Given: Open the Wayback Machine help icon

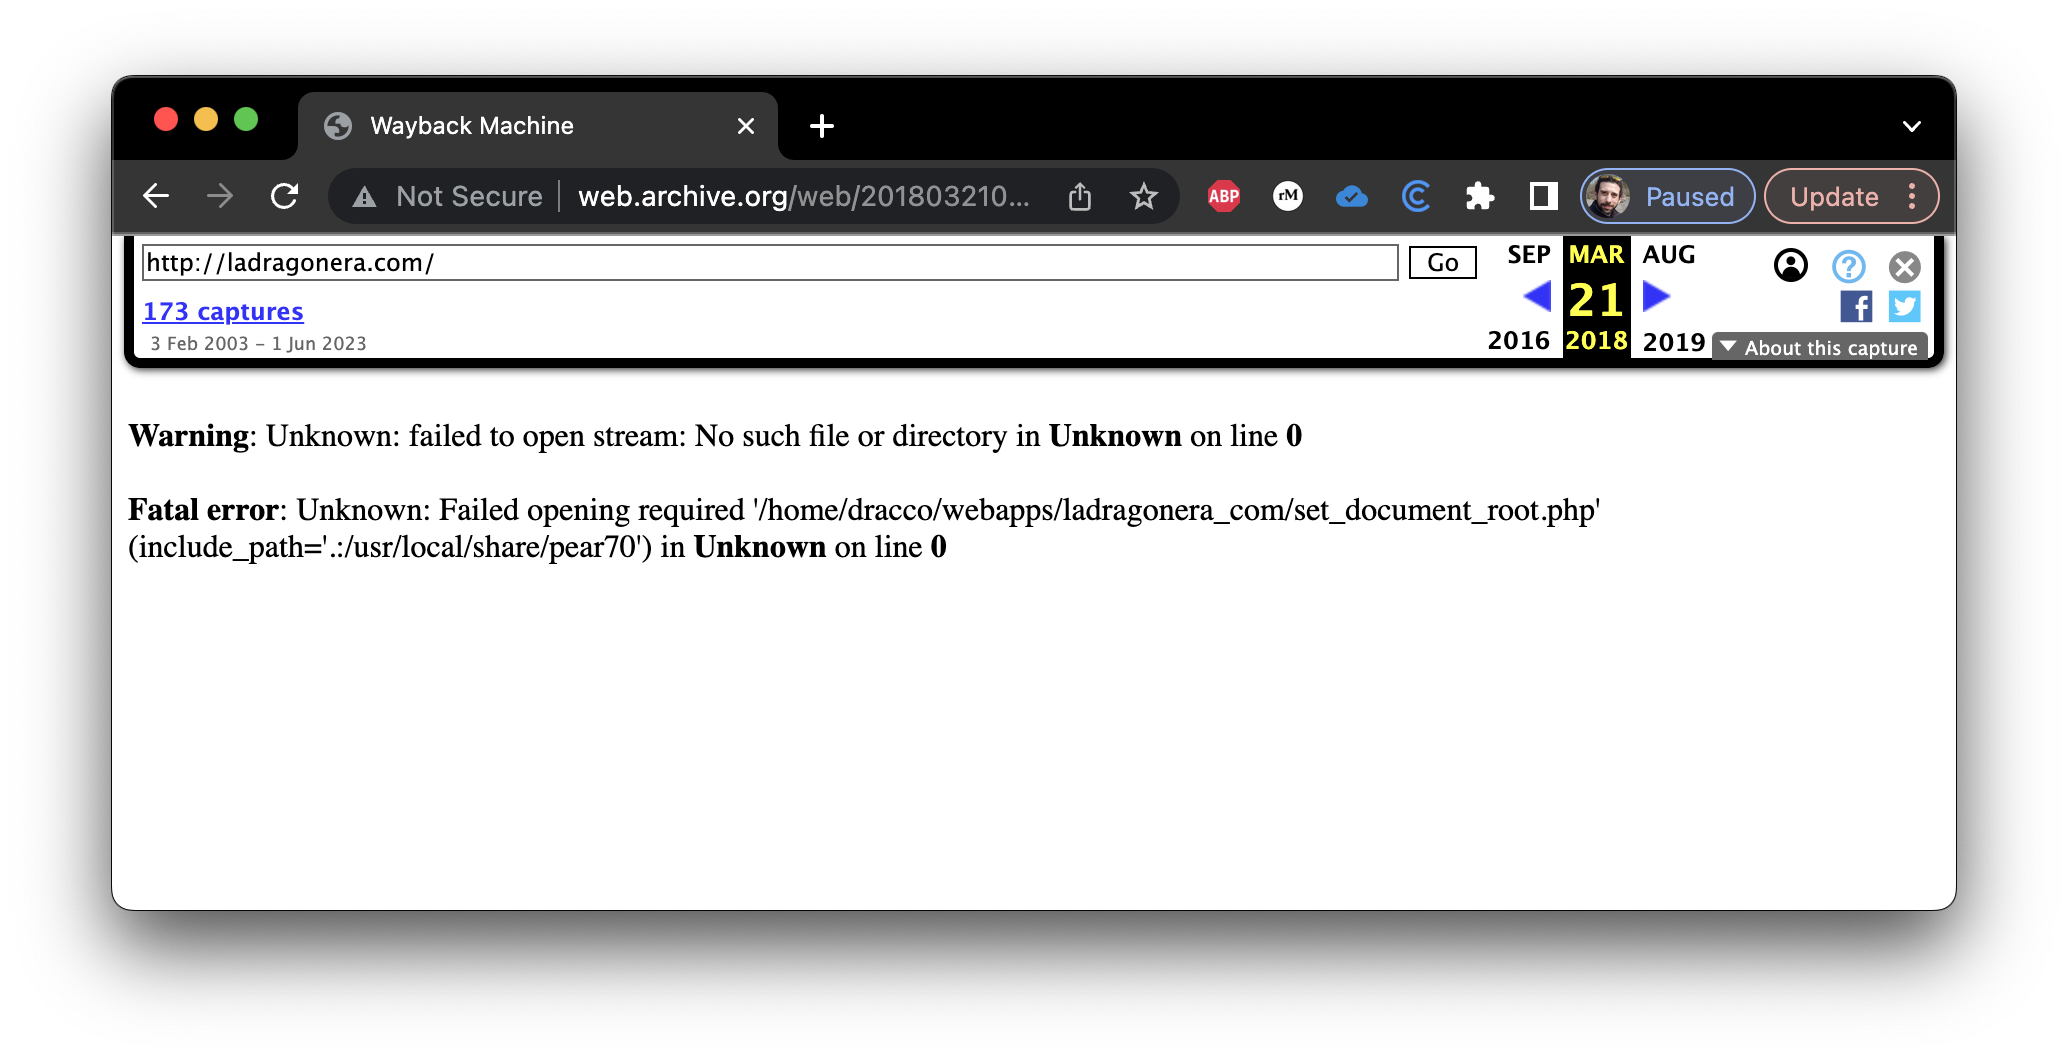Looking at the screenshot, I should [x=1848, y=266].
